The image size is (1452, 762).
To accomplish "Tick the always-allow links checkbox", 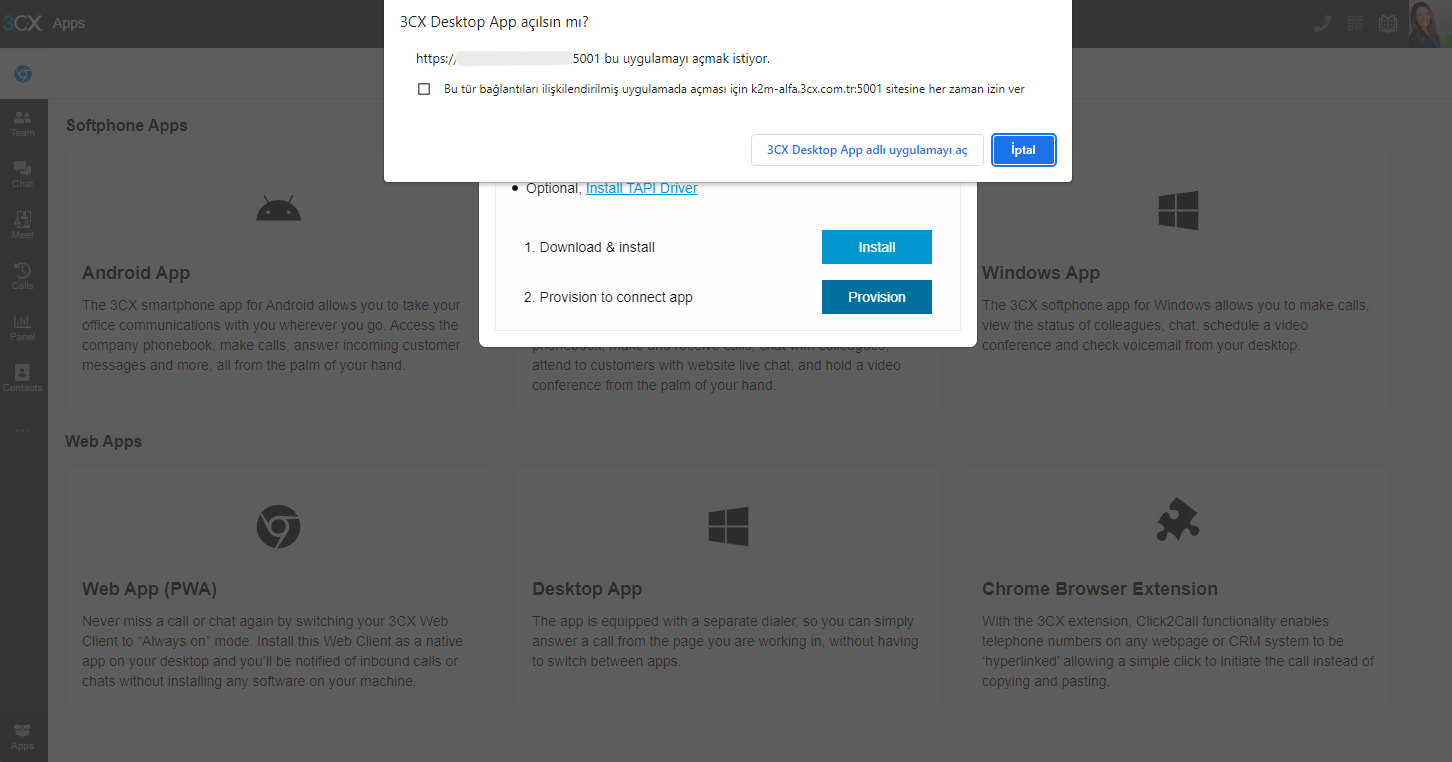I will tap(424, 89).
